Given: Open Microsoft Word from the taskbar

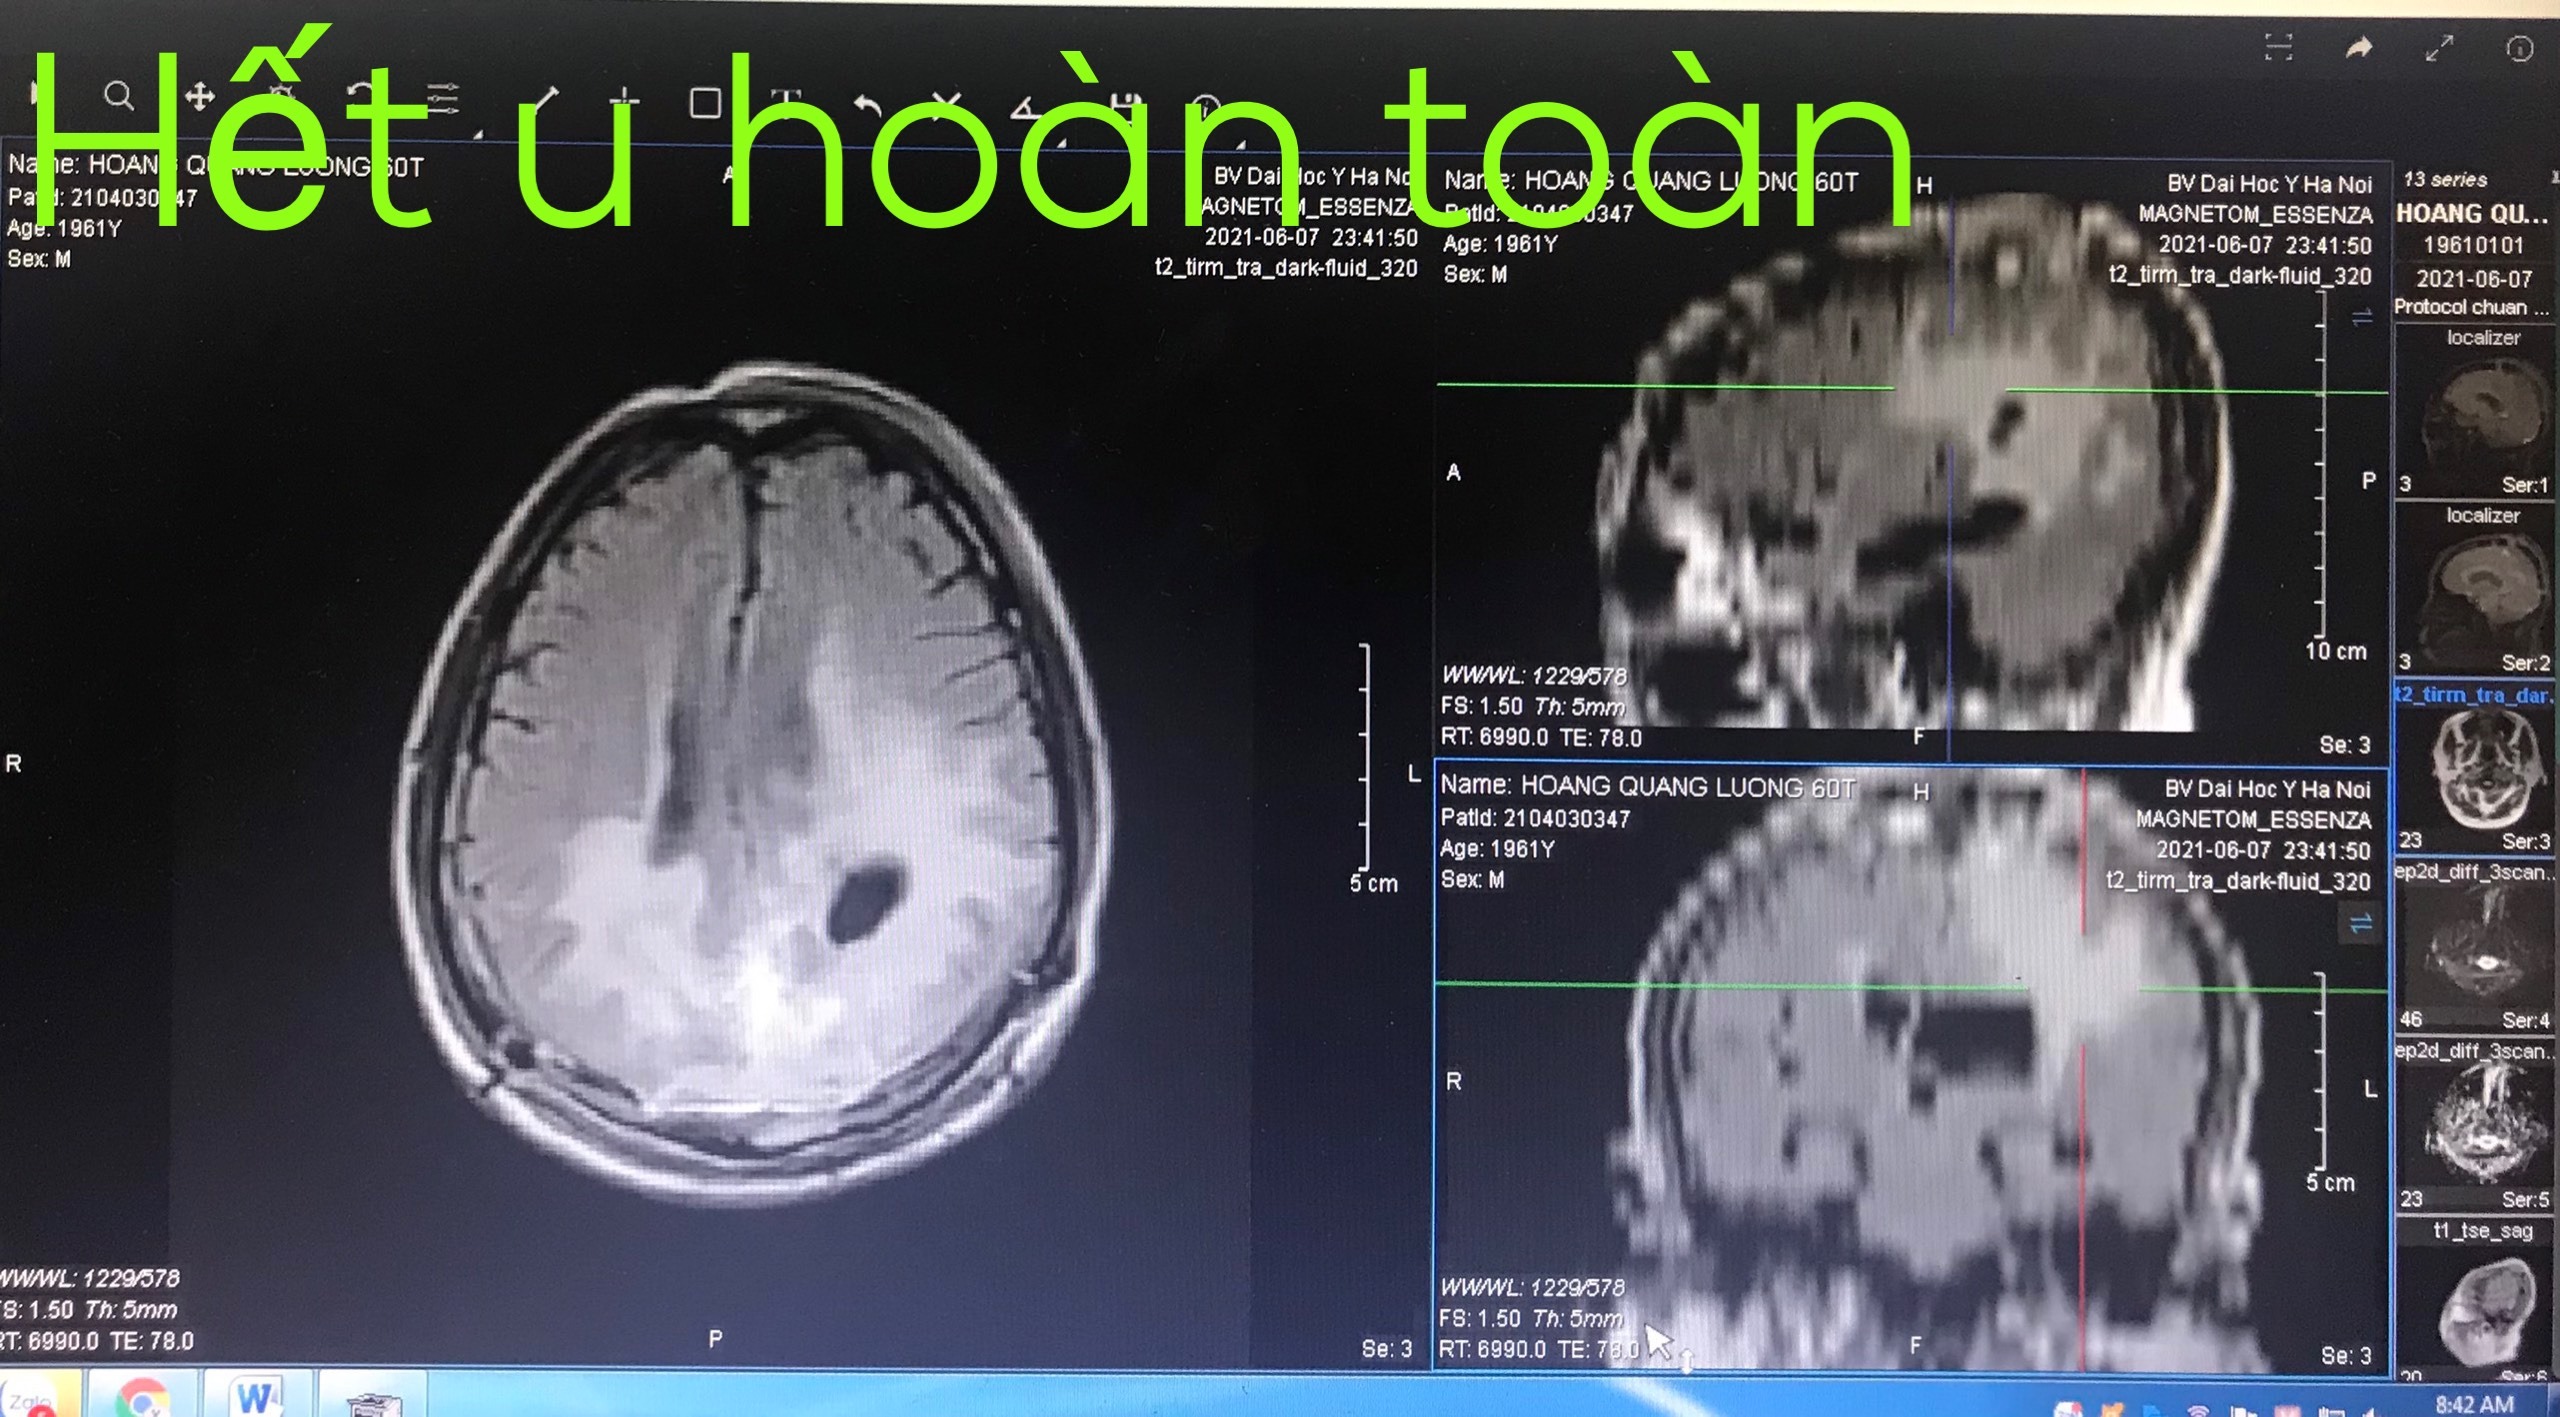Looking at the screenshot, I should pyautogui.click(x=256, y=1397).
